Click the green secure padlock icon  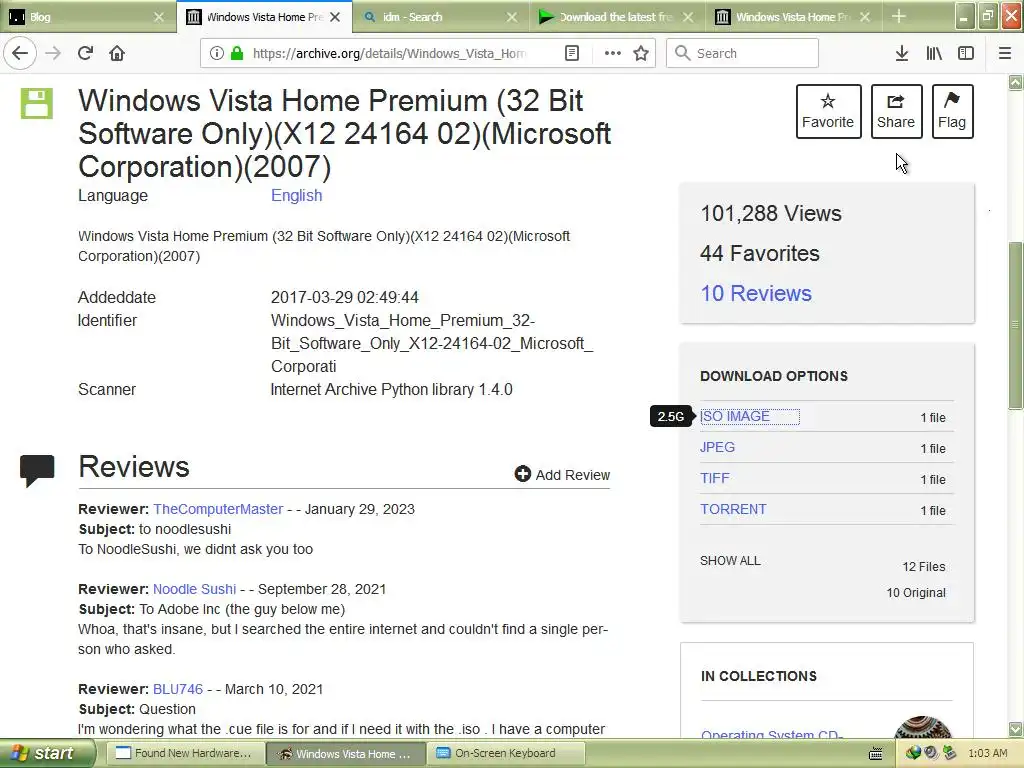click(x=237, y=53)
